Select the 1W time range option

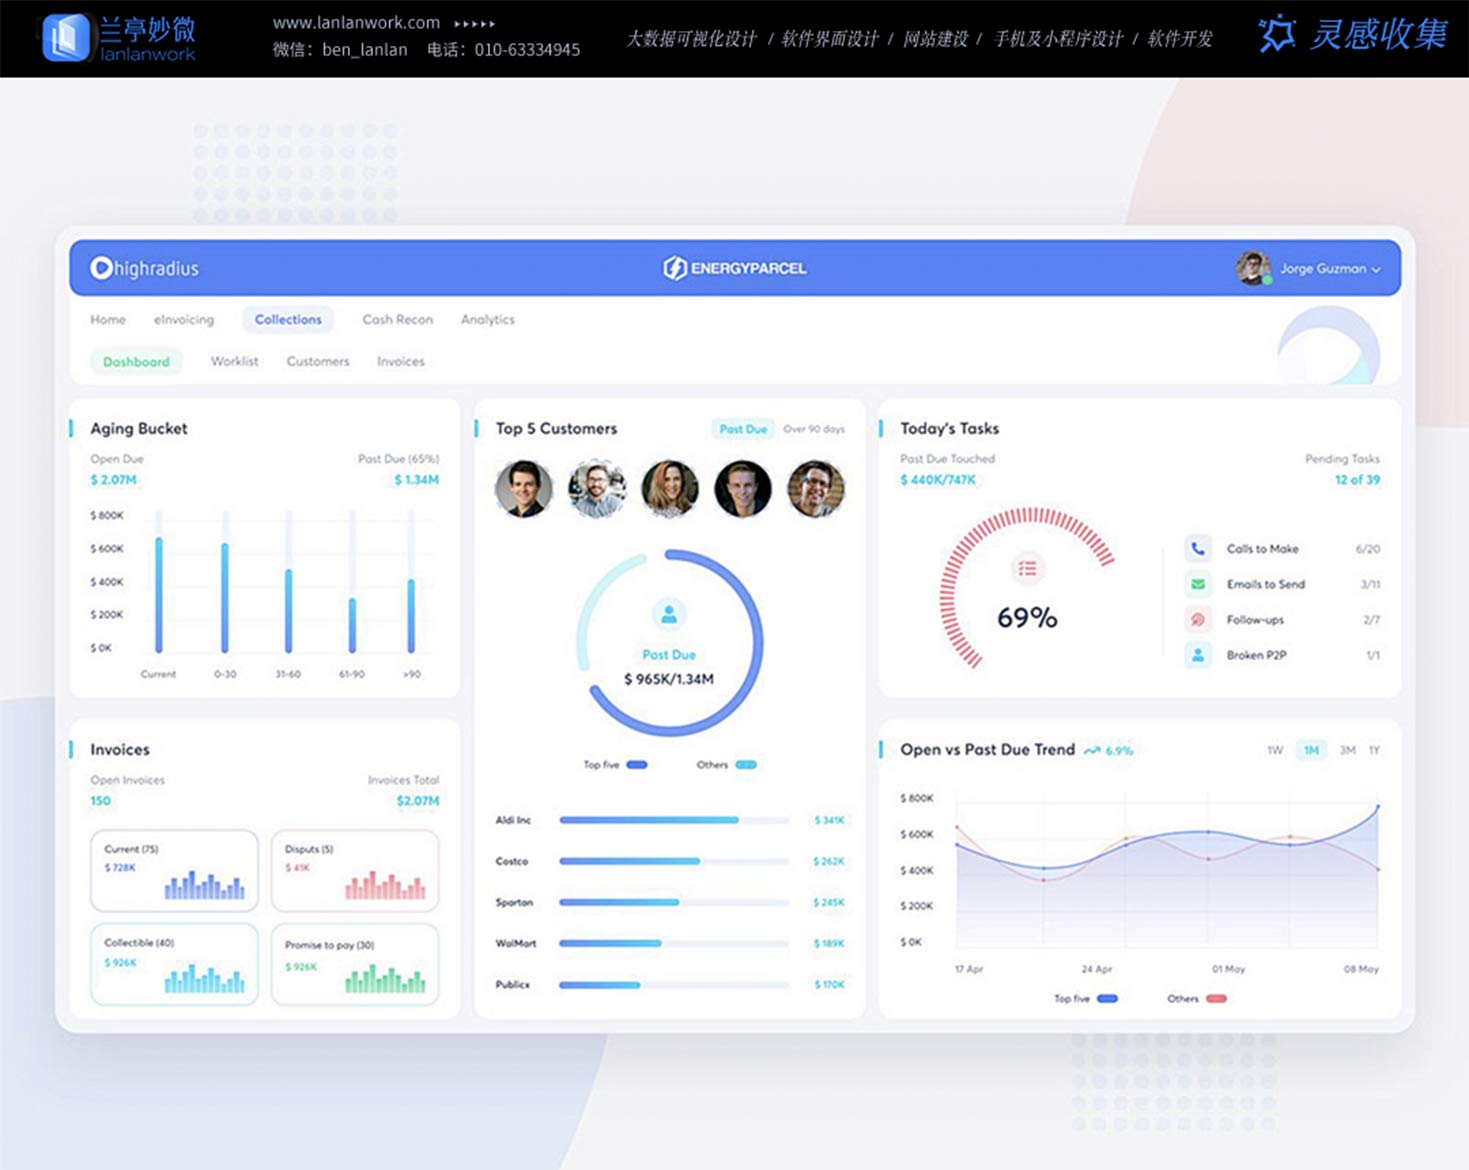(x=1275, y=750)
